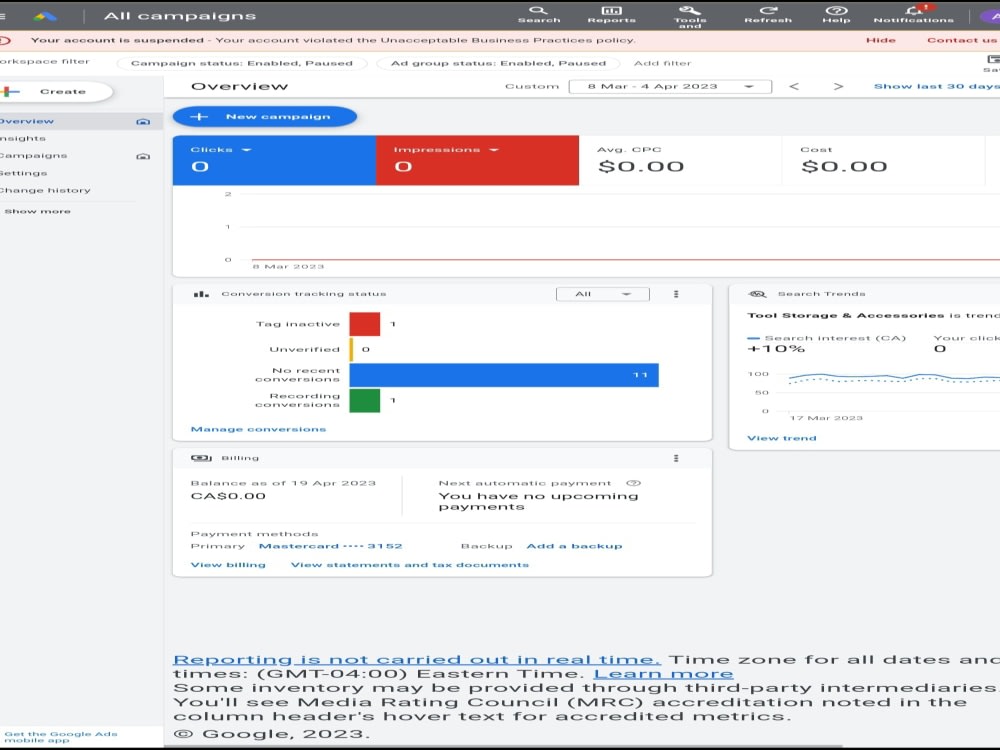Open Manage conversions link

[x=258, y=429]
